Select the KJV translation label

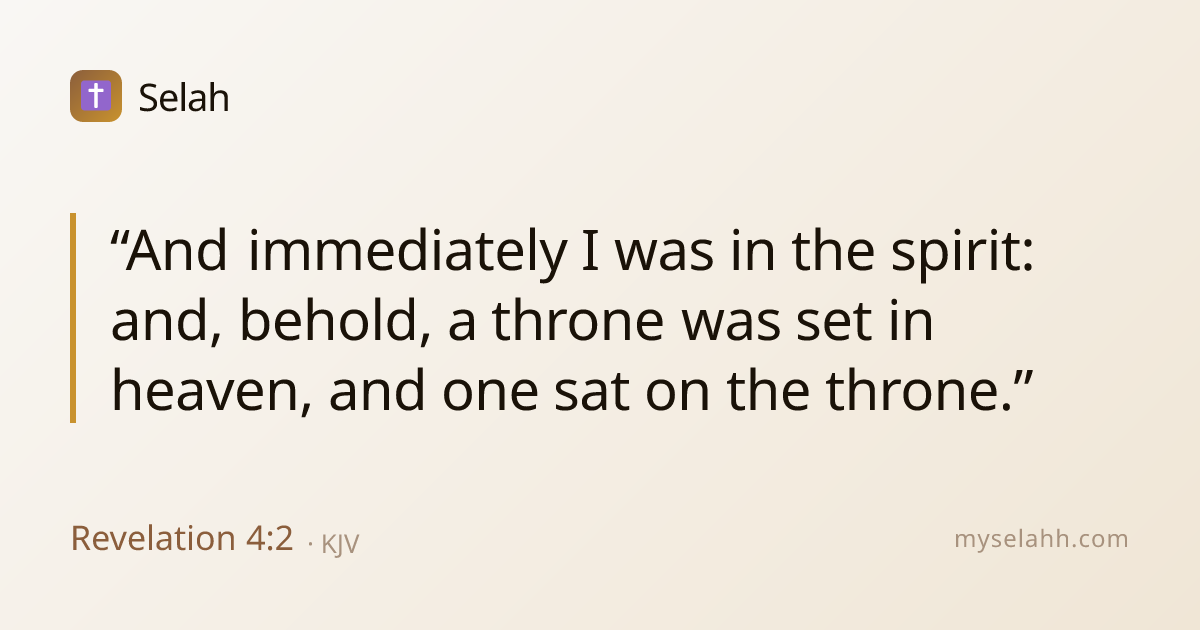(x=340, y=544)
